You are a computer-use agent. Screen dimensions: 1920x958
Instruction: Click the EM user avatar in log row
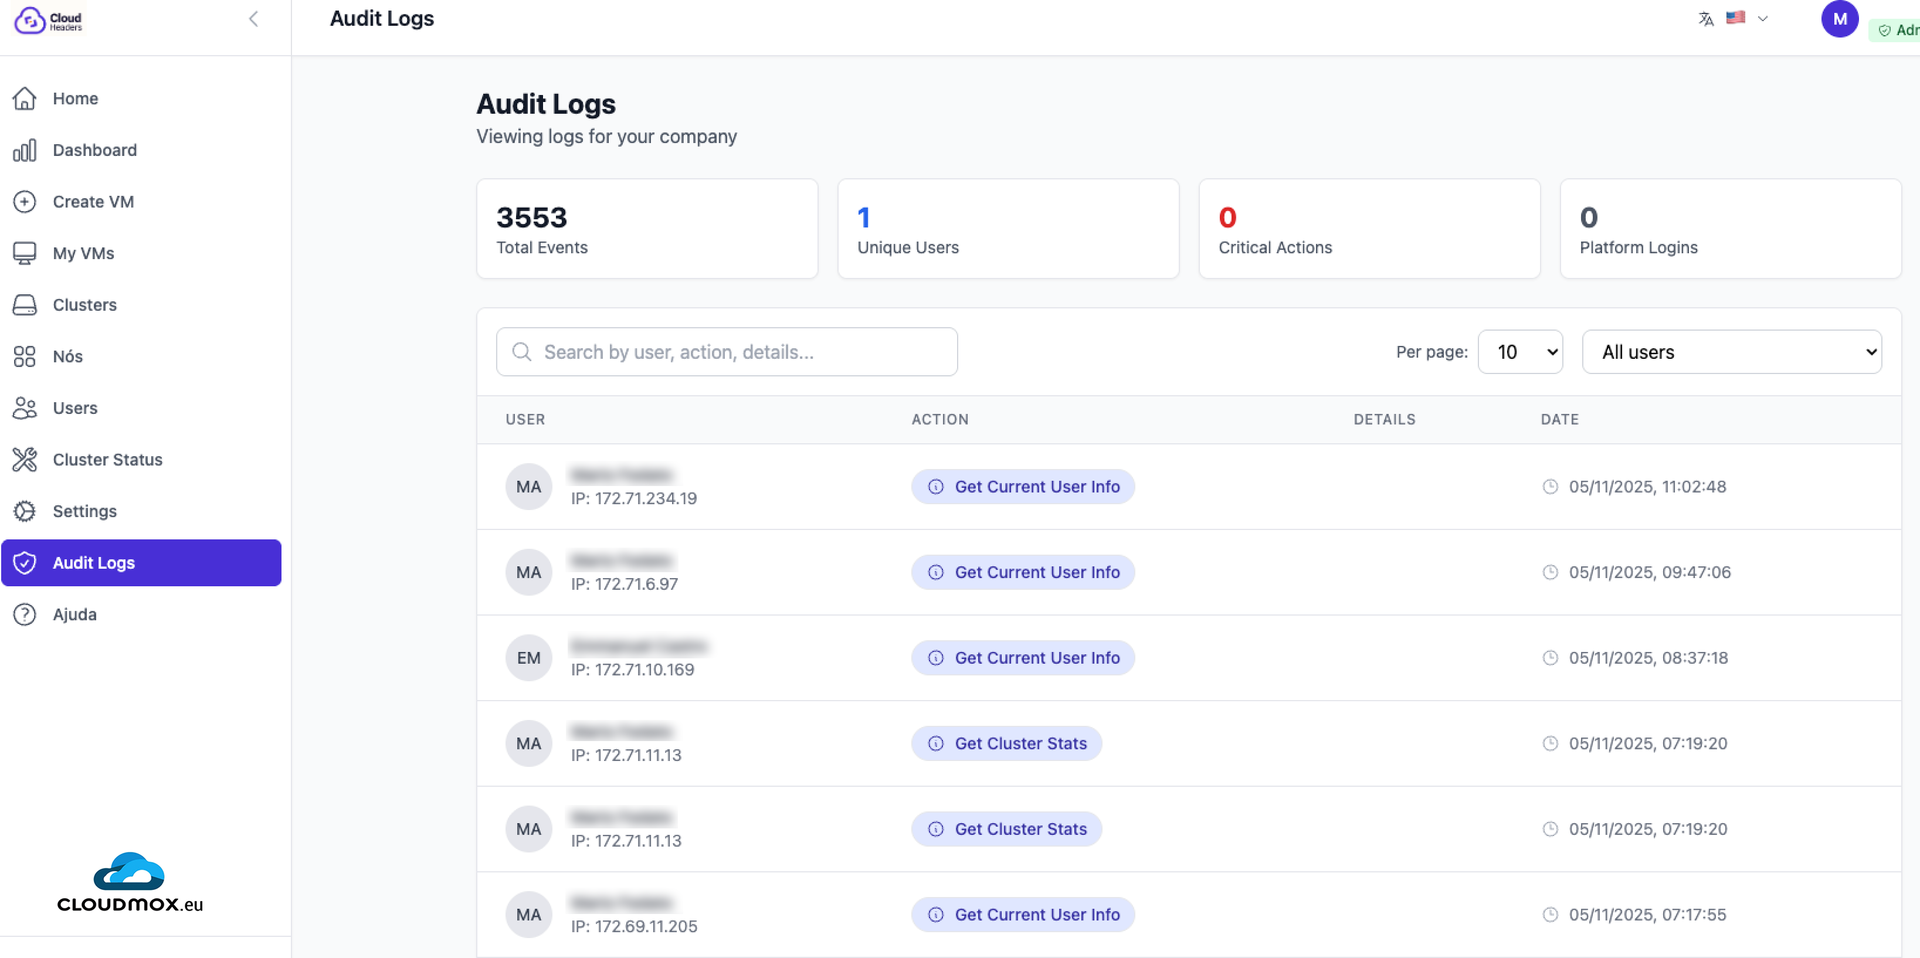[529, 658]
